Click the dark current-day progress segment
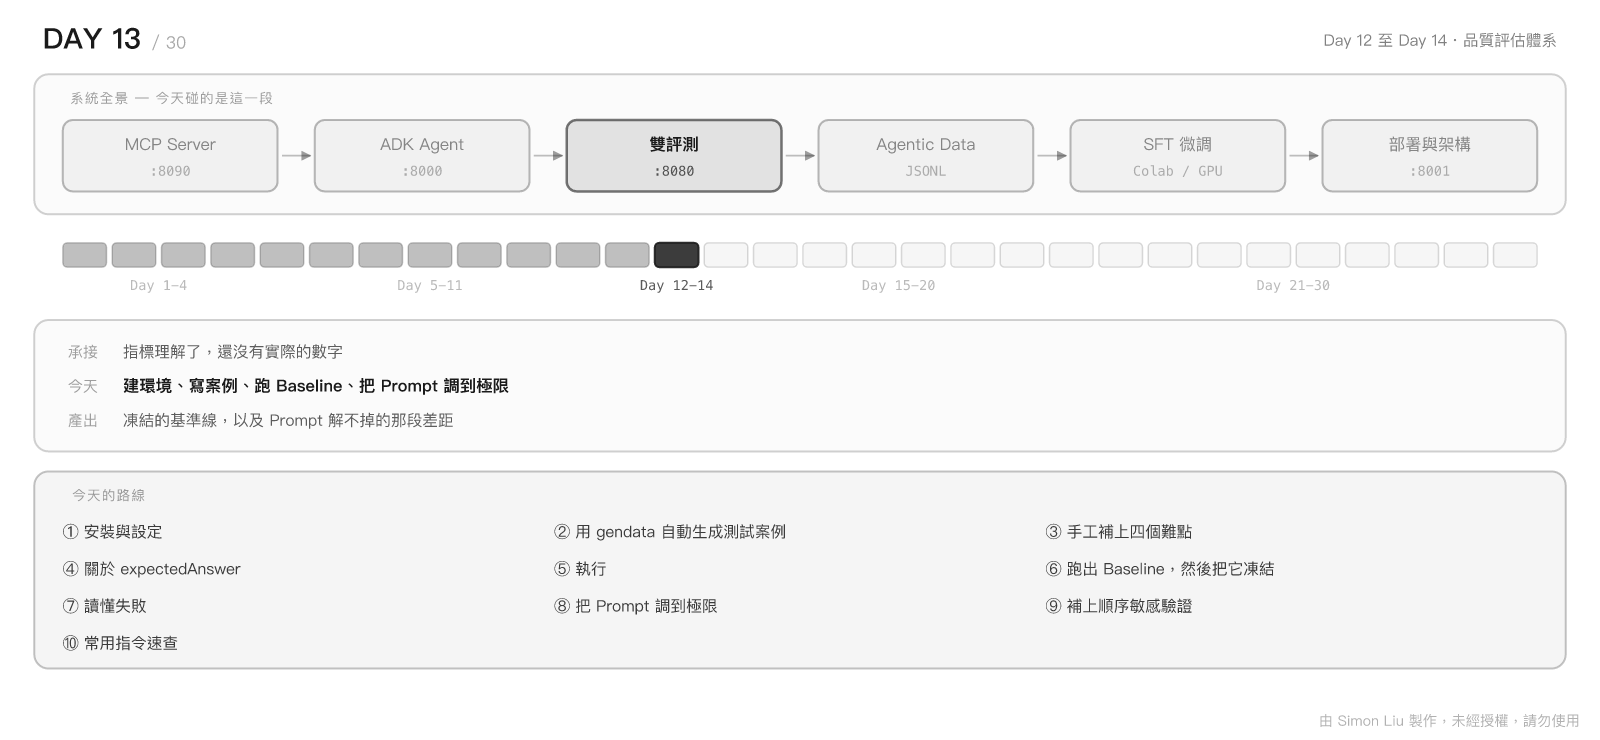The height and width of the screenshot is (740, 1600). [x=677, y=255]
